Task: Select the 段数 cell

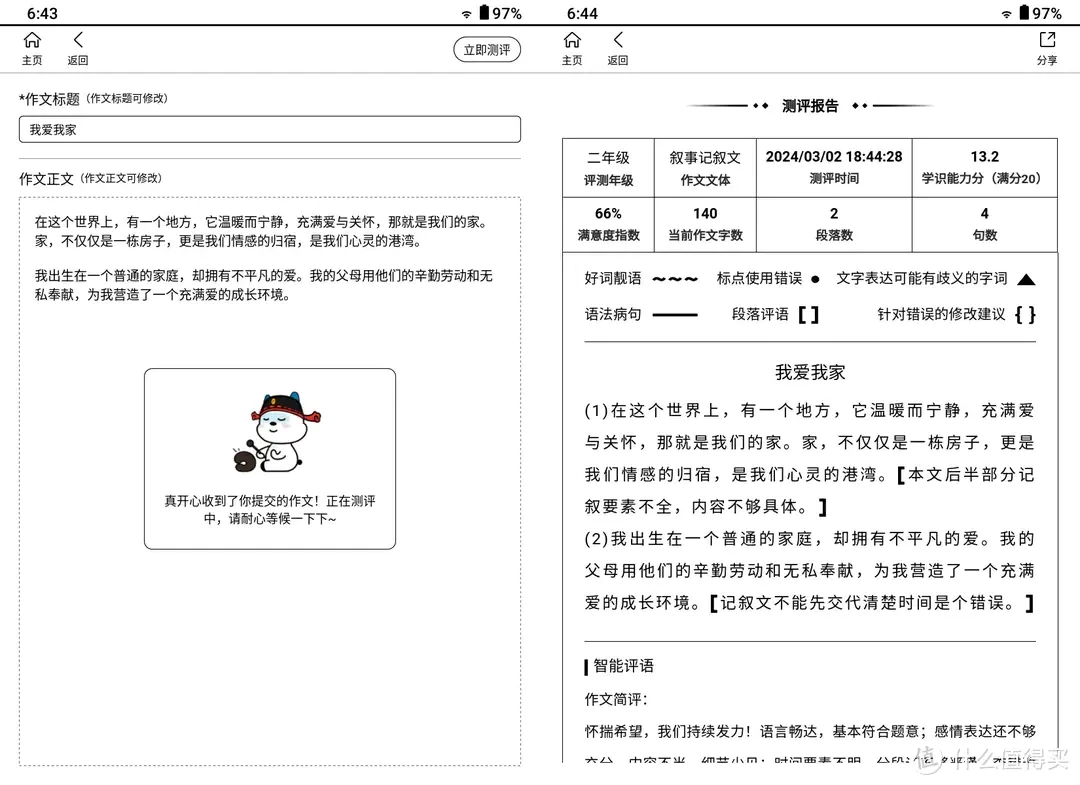Action: [x=833, y=224]
